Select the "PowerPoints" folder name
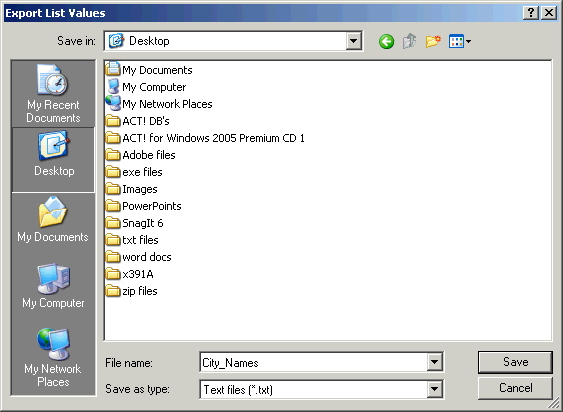Screen dimensions: 563x412 pyautogui.click(x=152, y=206)
